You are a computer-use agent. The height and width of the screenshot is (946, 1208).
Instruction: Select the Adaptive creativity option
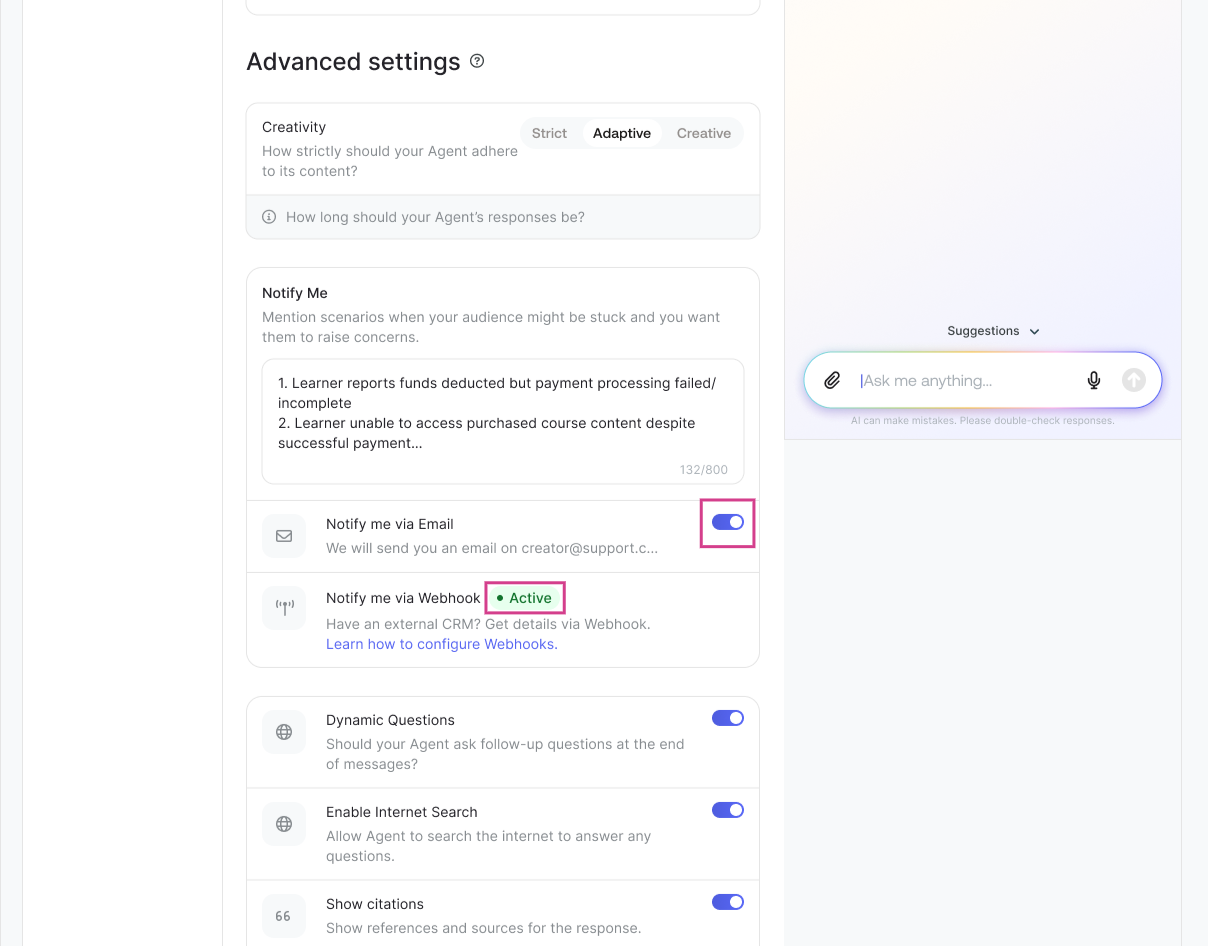tap(621, 133)
